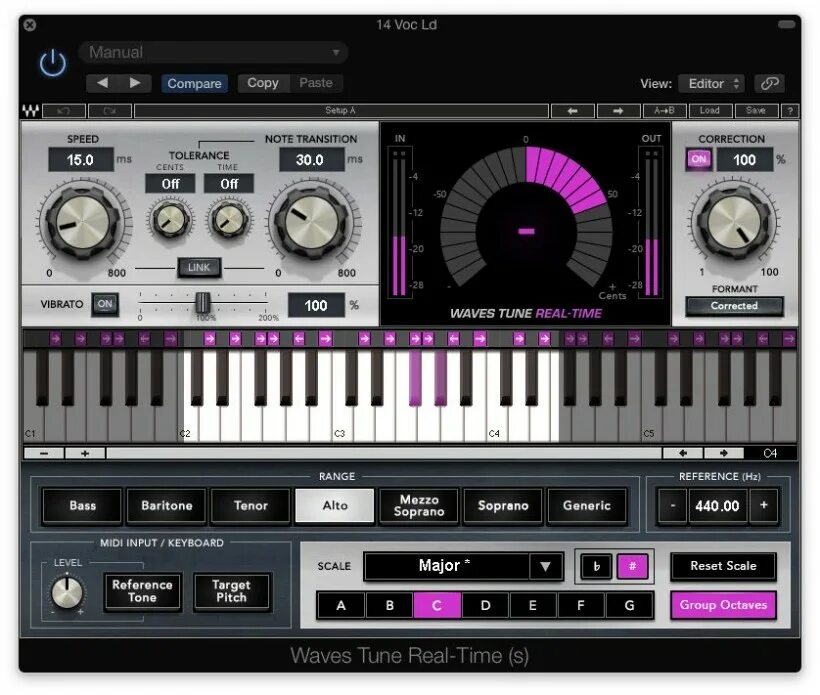Viewport: 820px width, 695px height.
Task: Increase reference Hz with plus button
Action: pyautogui.click(x=764, y=505)
